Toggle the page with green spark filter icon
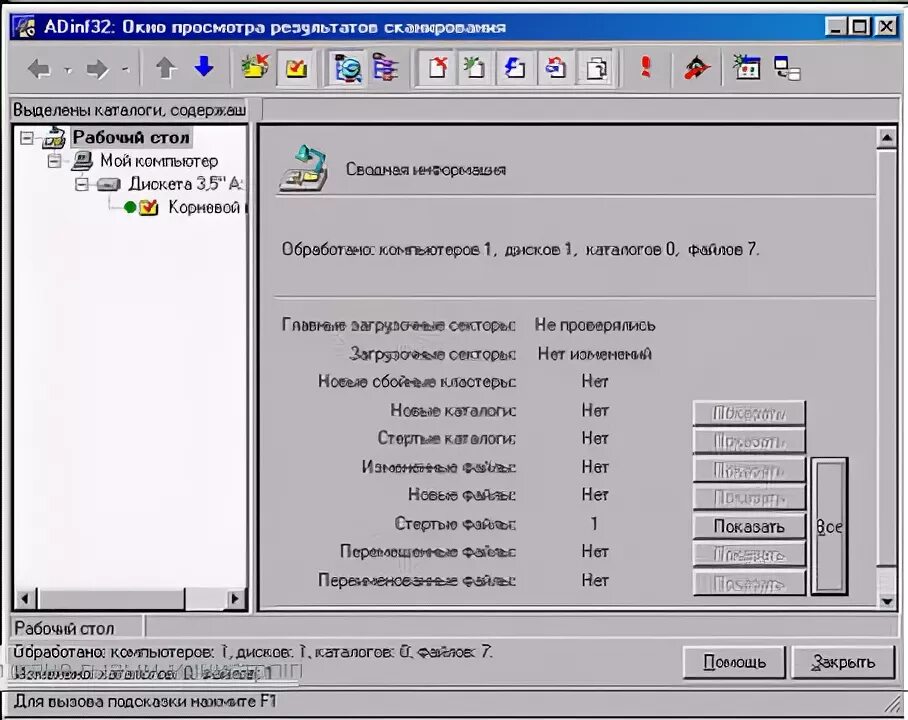Viewport: 908px width, 720px height. 475,68
